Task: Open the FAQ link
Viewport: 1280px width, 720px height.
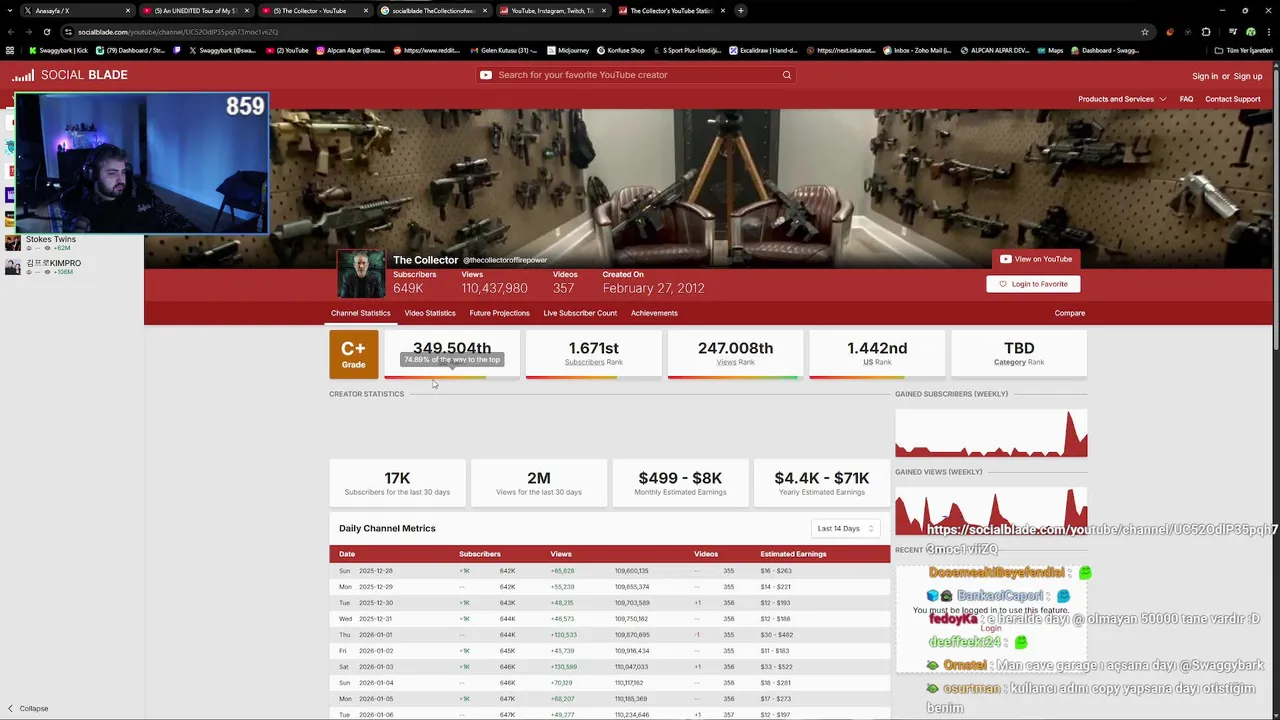Action: click(1186, 99)
